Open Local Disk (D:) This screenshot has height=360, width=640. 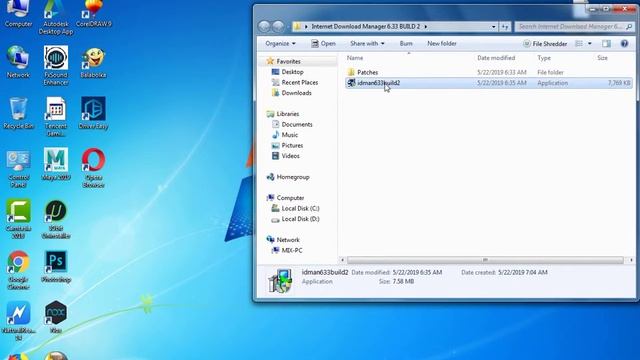300,219
